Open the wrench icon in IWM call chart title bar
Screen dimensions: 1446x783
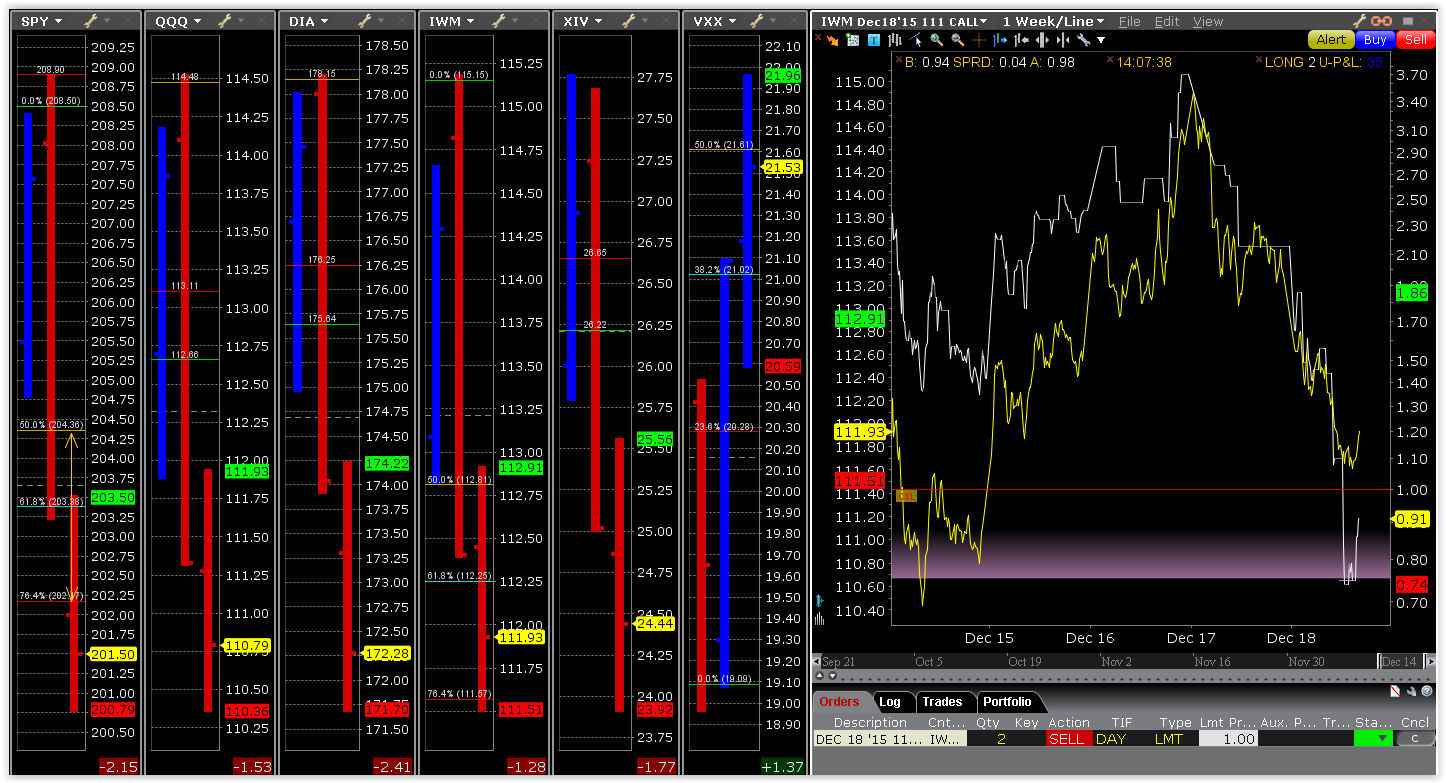[1359, 21]
